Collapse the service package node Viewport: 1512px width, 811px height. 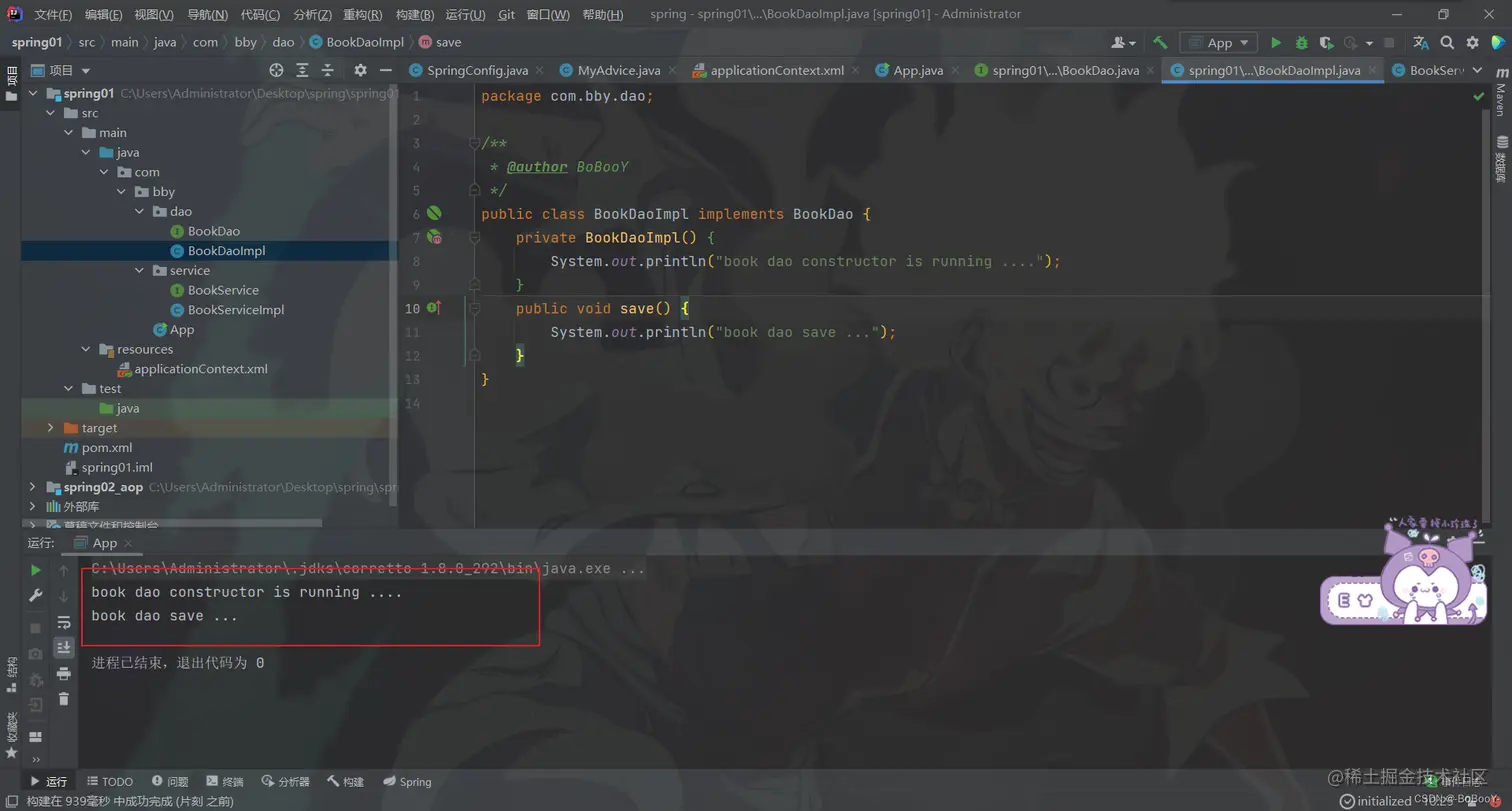pyautogui.click(x=140, y=270)
